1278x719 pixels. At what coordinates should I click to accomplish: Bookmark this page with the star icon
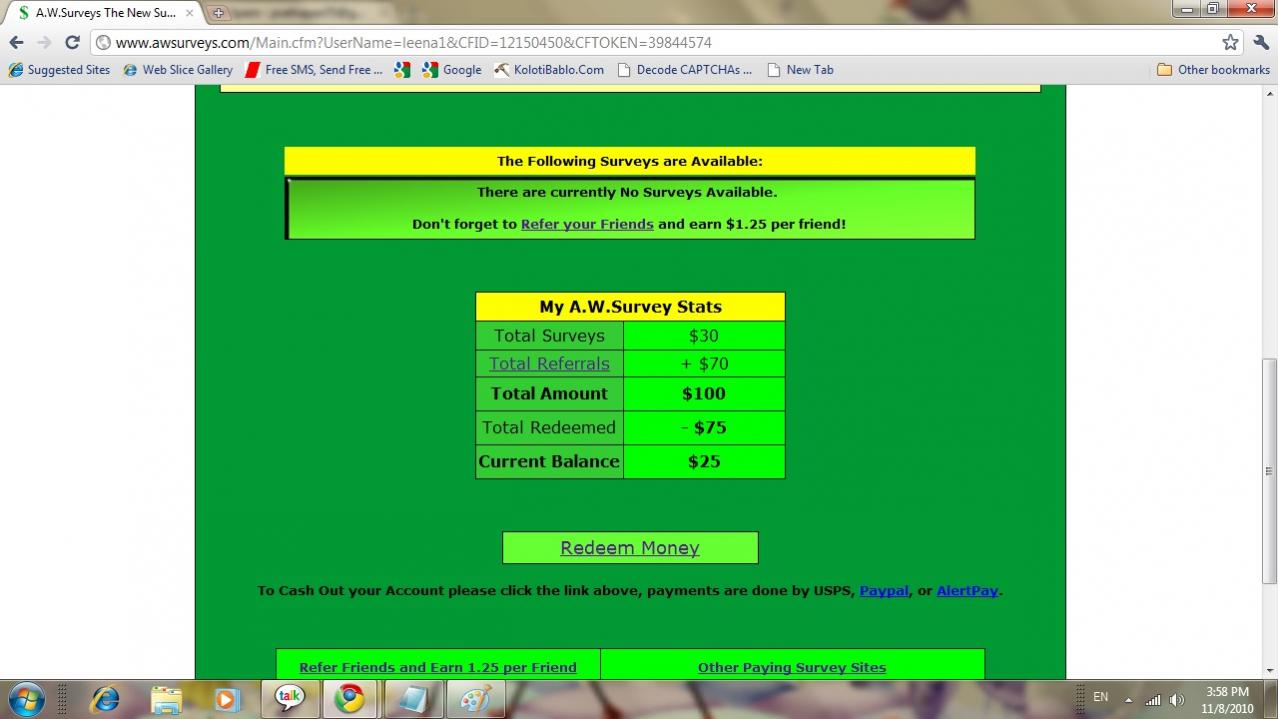point(1230,42)
